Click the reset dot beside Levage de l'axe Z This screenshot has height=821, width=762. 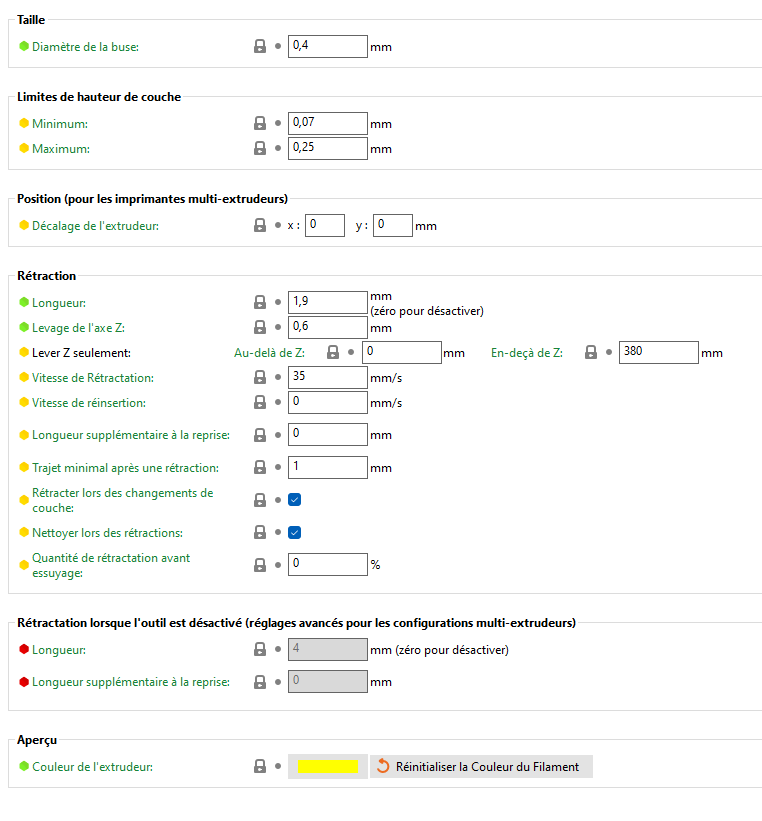(278, 327)
